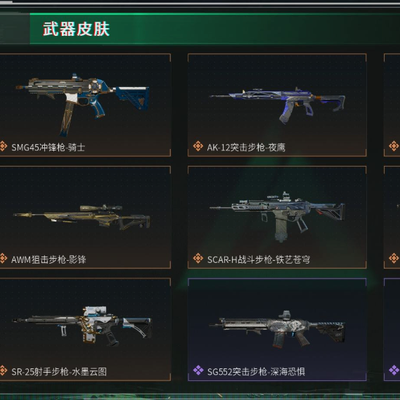Click orange rarity icon beside AK-12突击步枪-夜鹰
400x400 pixels.
pyautogui.click(x=198, y=146)
